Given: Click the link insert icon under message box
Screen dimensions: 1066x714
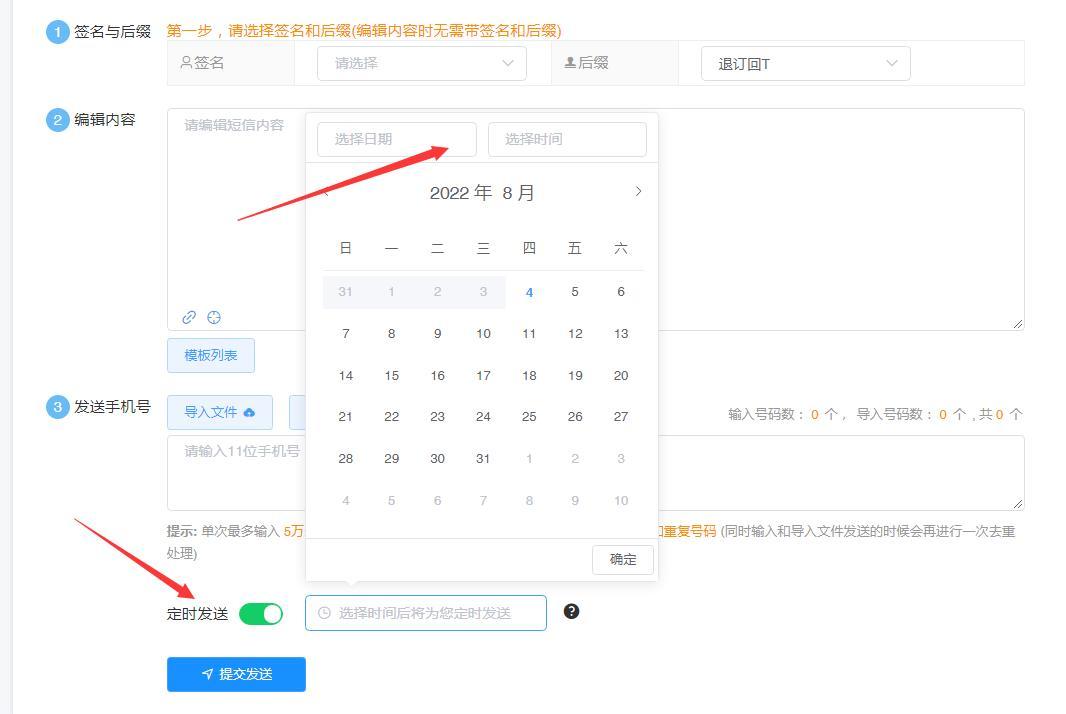Looking at the screenshot, I should point(189,317).
